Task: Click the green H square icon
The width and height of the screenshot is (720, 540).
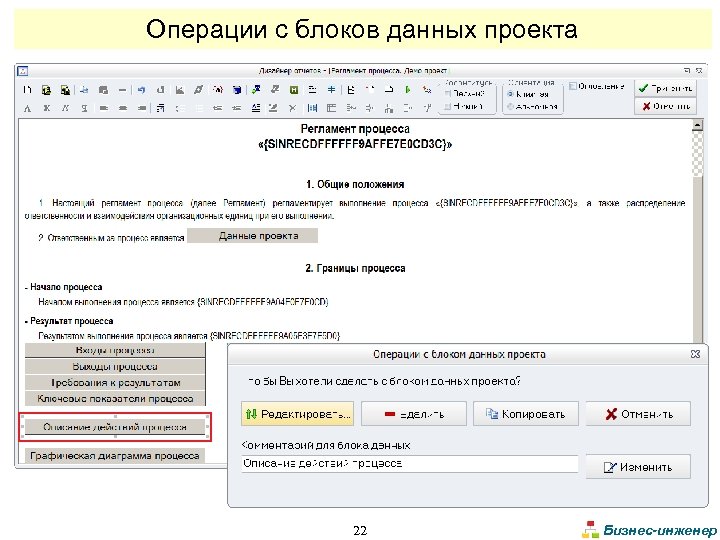Action: coord(294,90)
